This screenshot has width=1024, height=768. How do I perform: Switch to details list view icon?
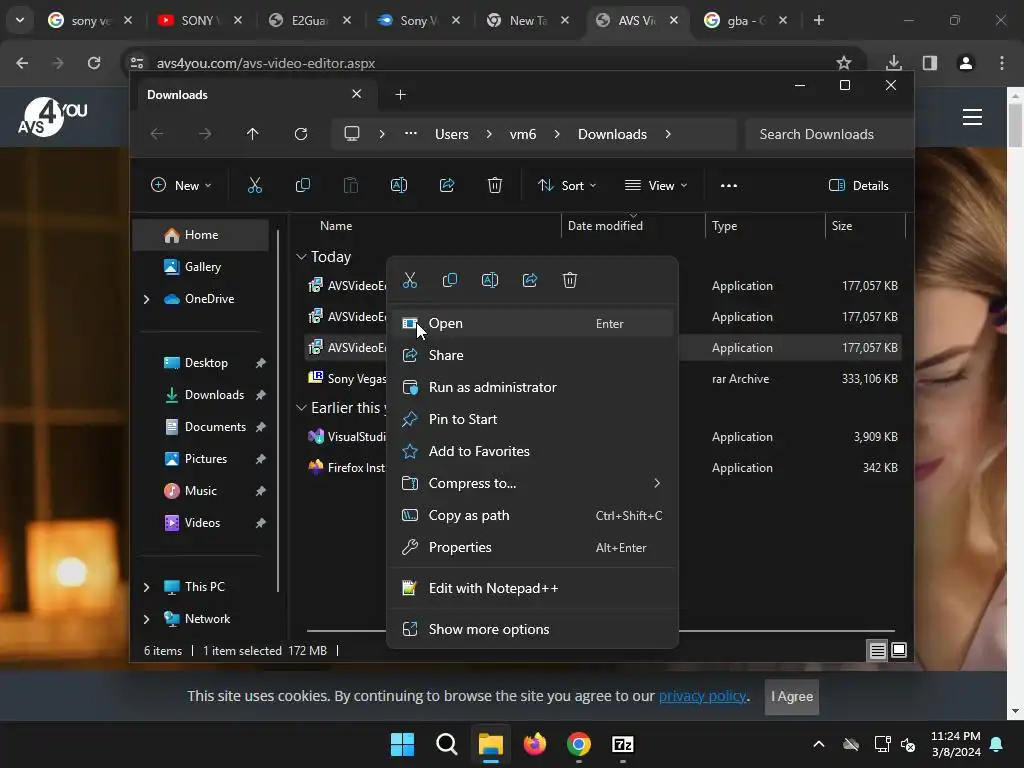[x=878, y=650]
